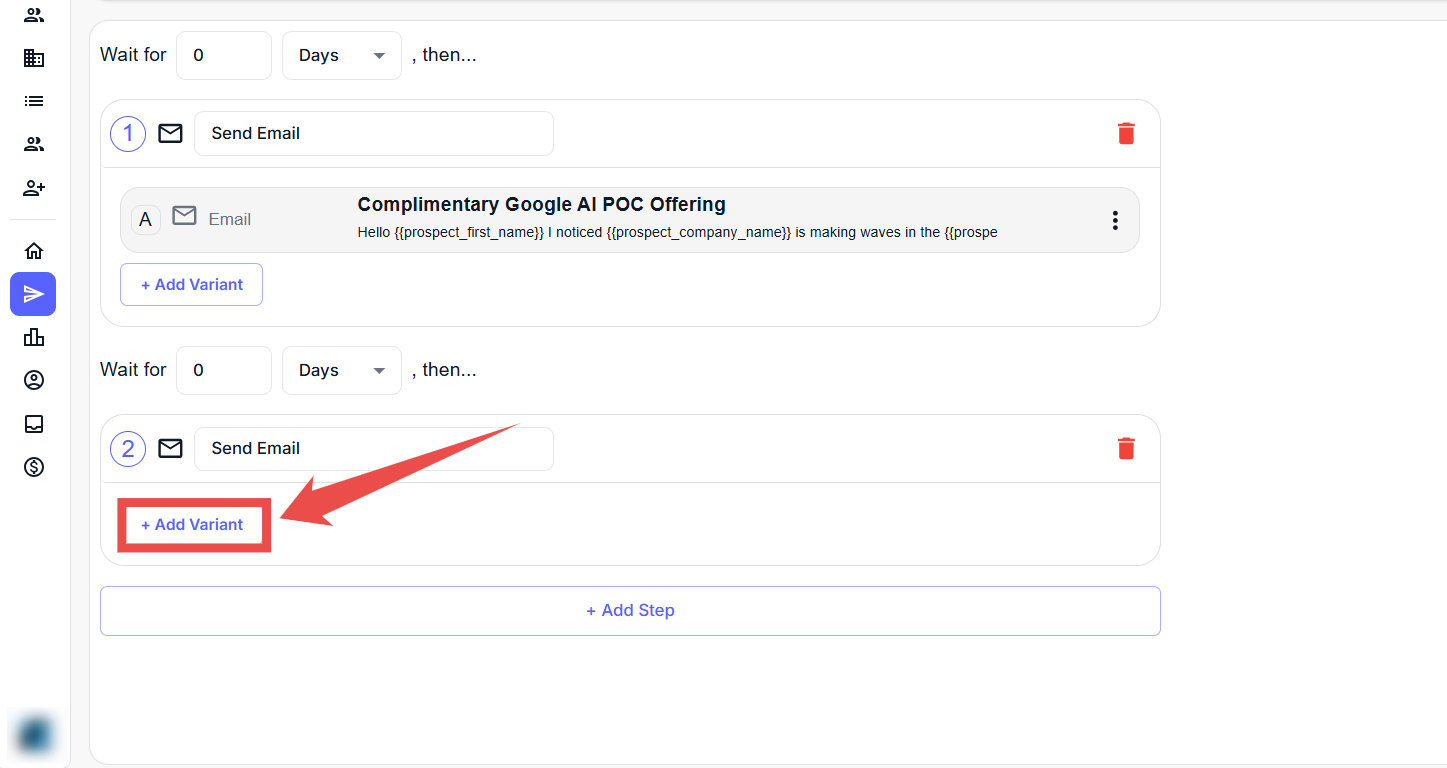The width and height of the screenshot is (1447, 768).
Task: Click the add-person icon in sidebar
Action: [x=34, y=187]
